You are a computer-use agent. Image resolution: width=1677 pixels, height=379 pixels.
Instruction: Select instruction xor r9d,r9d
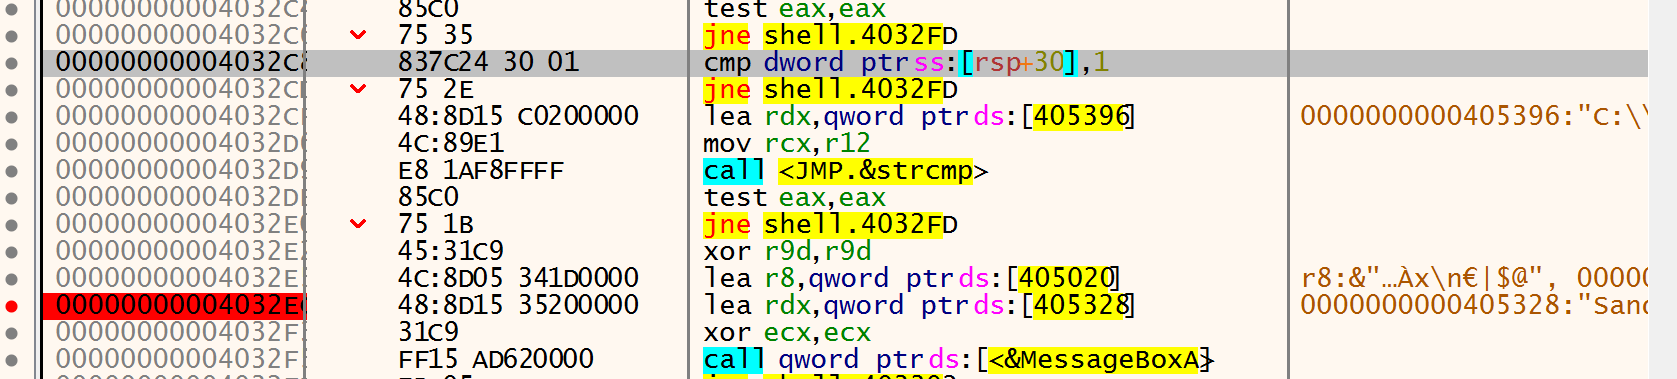pyautogui.click(x=787, y=251)
